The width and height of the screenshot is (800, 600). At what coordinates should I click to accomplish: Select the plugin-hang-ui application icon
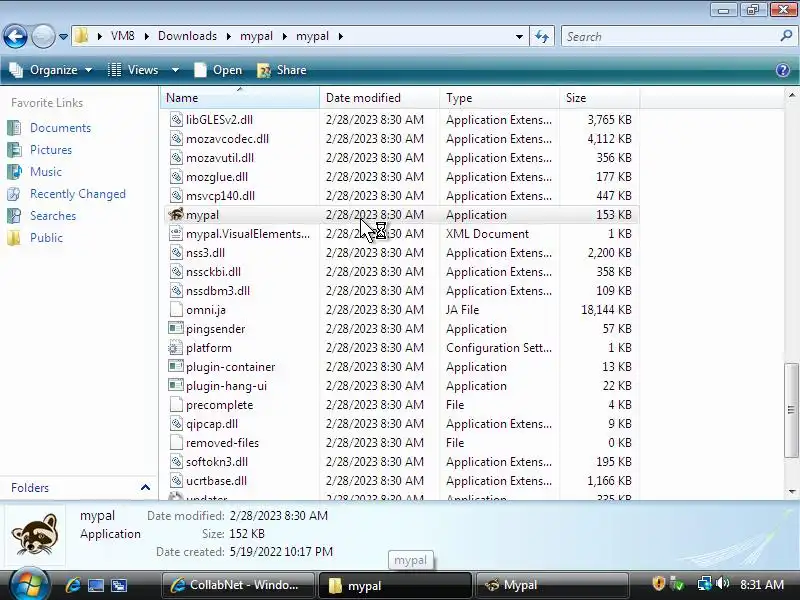pos(176,386)
